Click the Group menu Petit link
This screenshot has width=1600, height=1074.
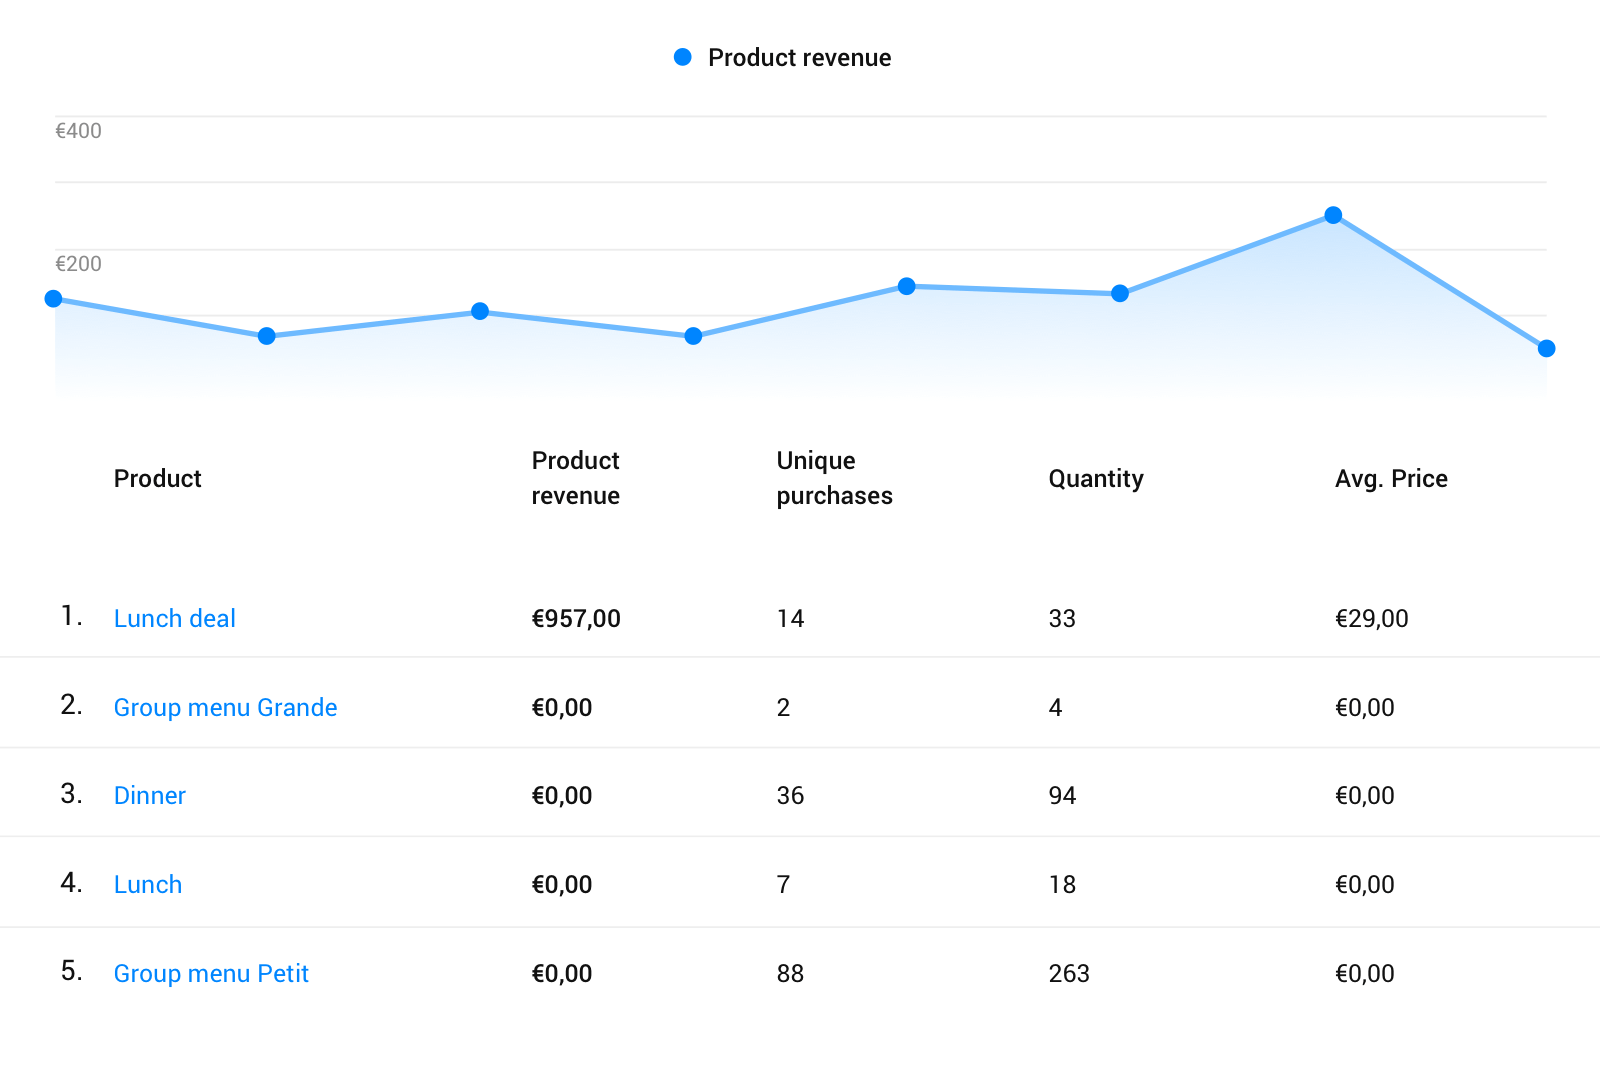(211, 973)
